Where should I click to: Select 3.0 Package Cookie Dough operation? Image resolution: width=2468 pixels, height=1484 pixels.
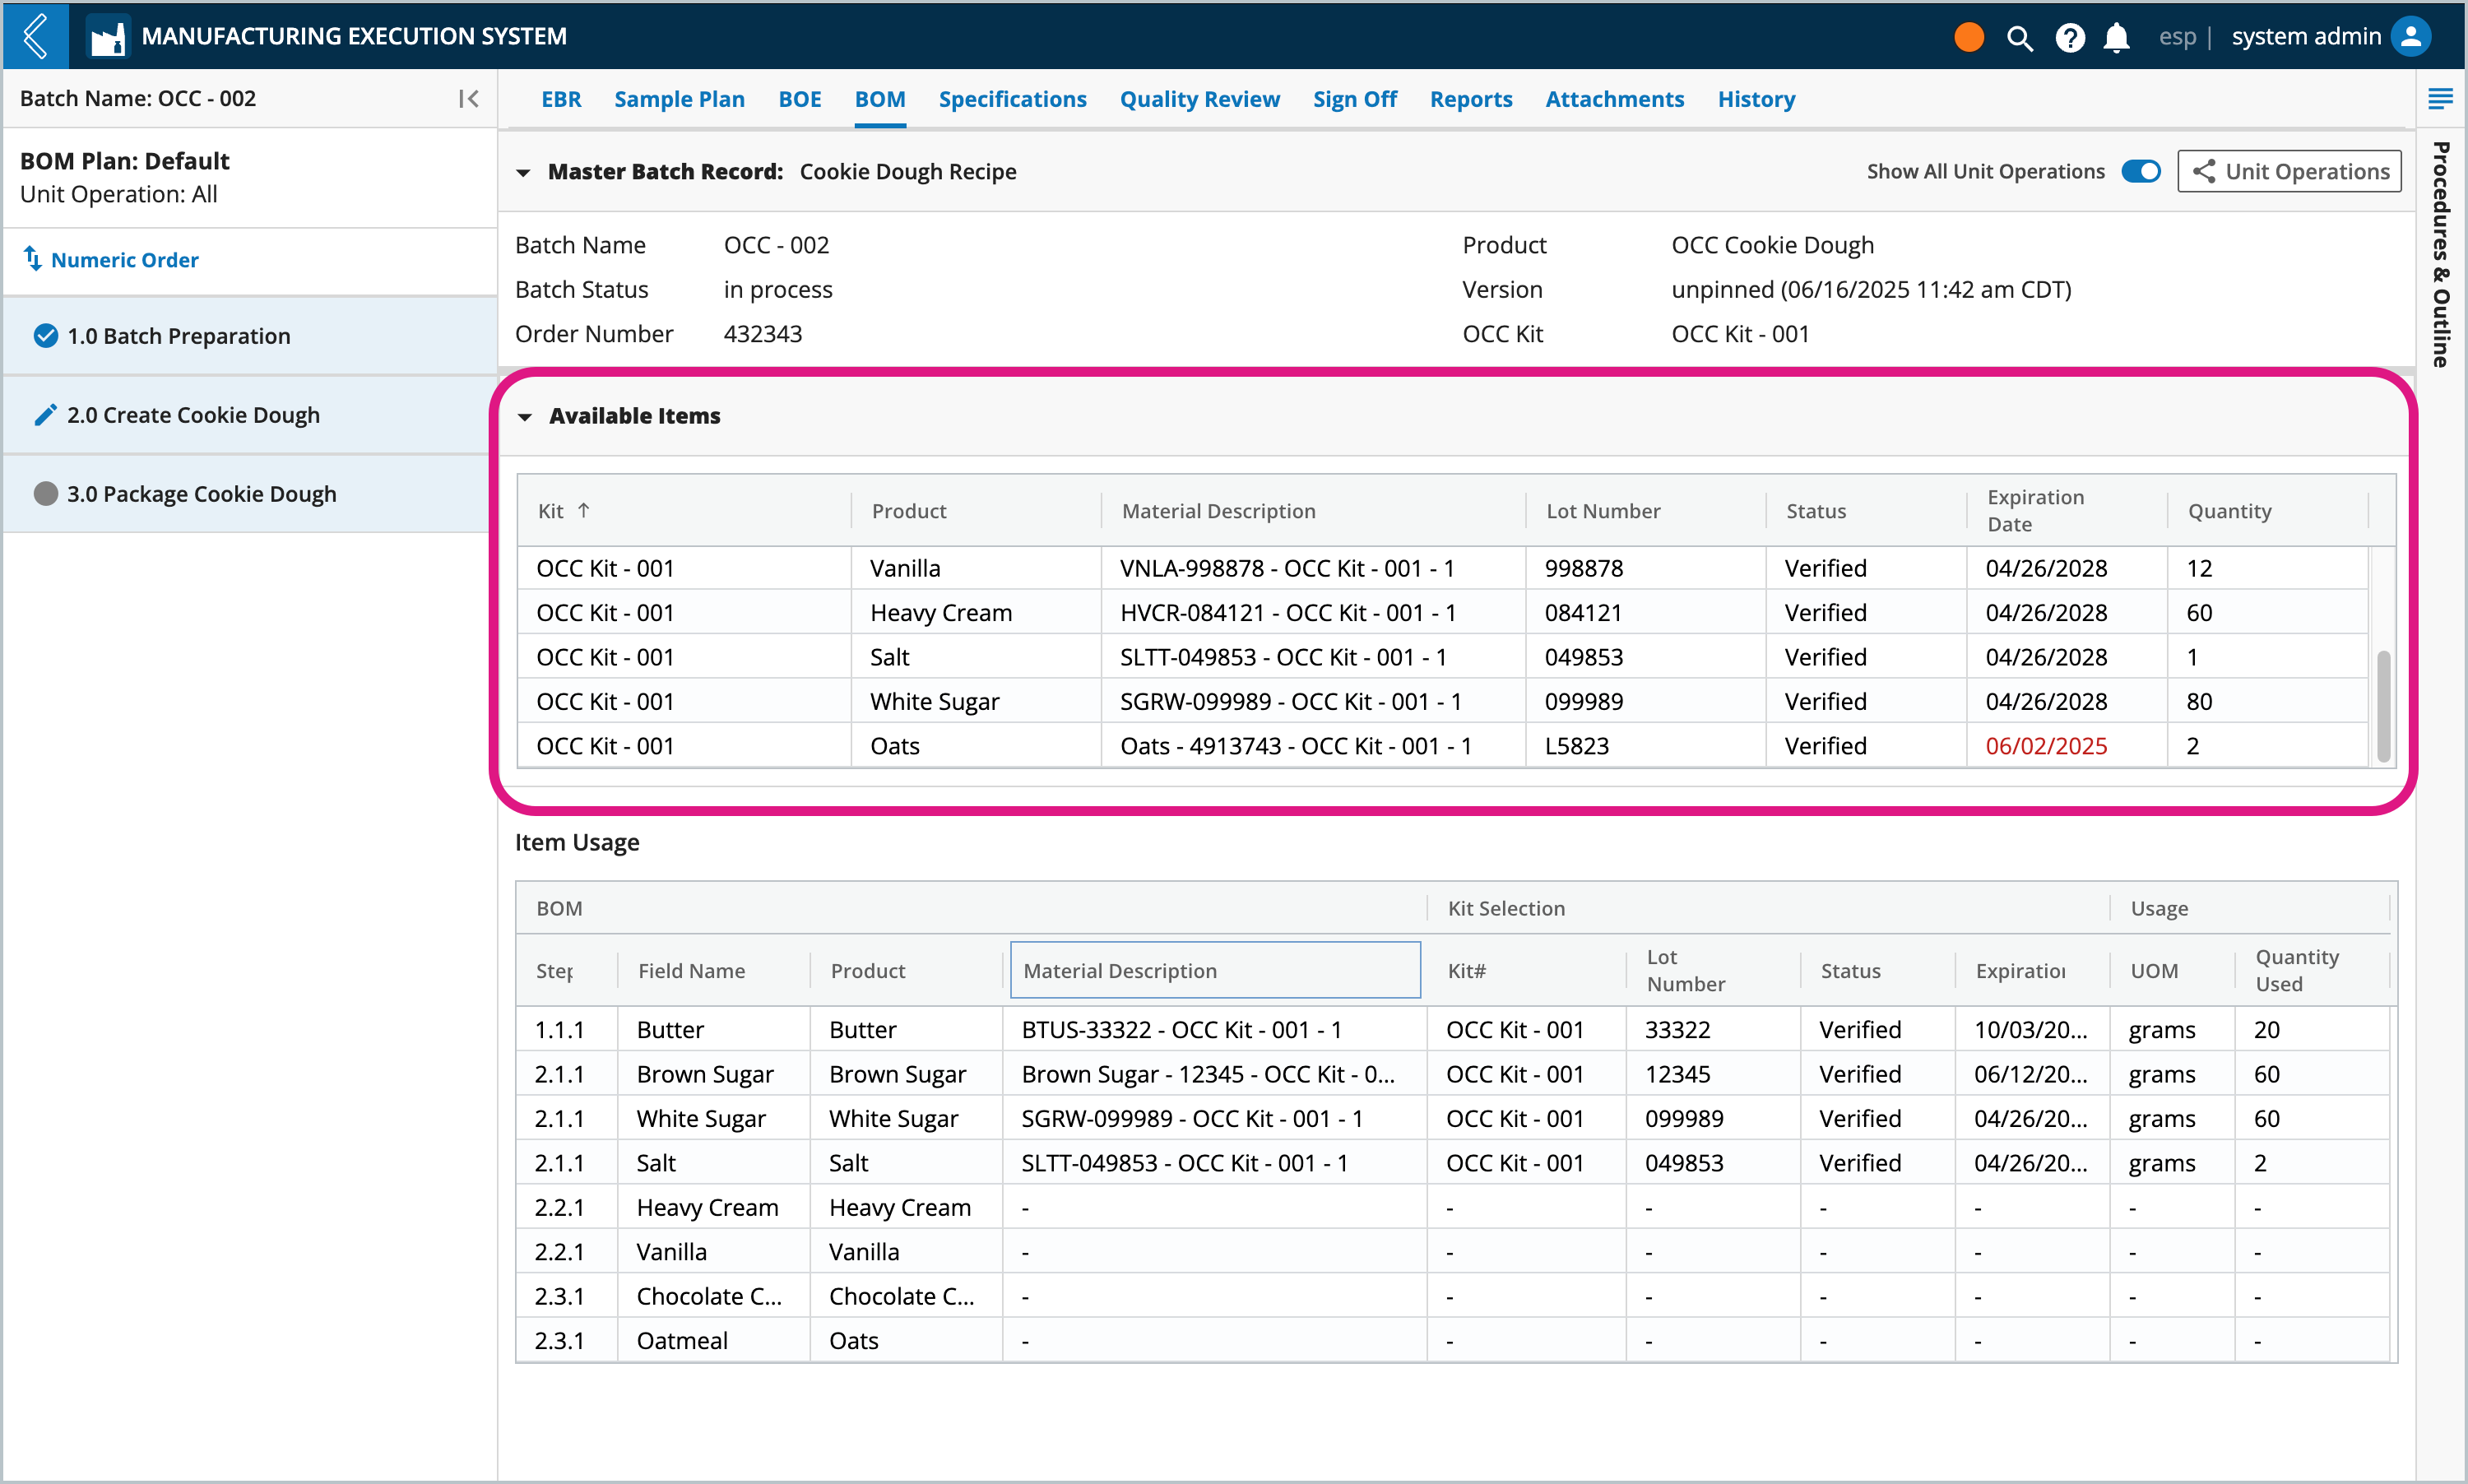pyautogui.click(x=250, y=494)
